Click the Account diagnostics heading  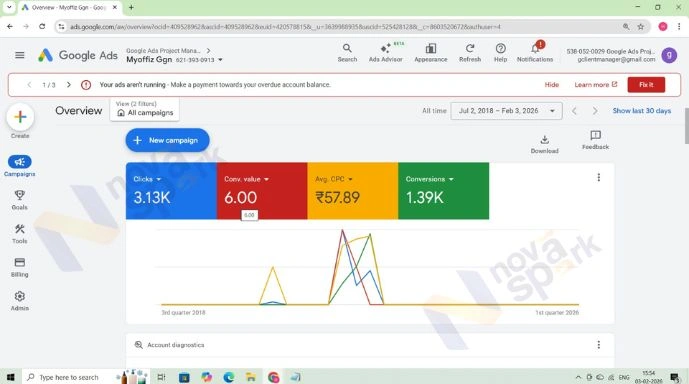point(175,345)
